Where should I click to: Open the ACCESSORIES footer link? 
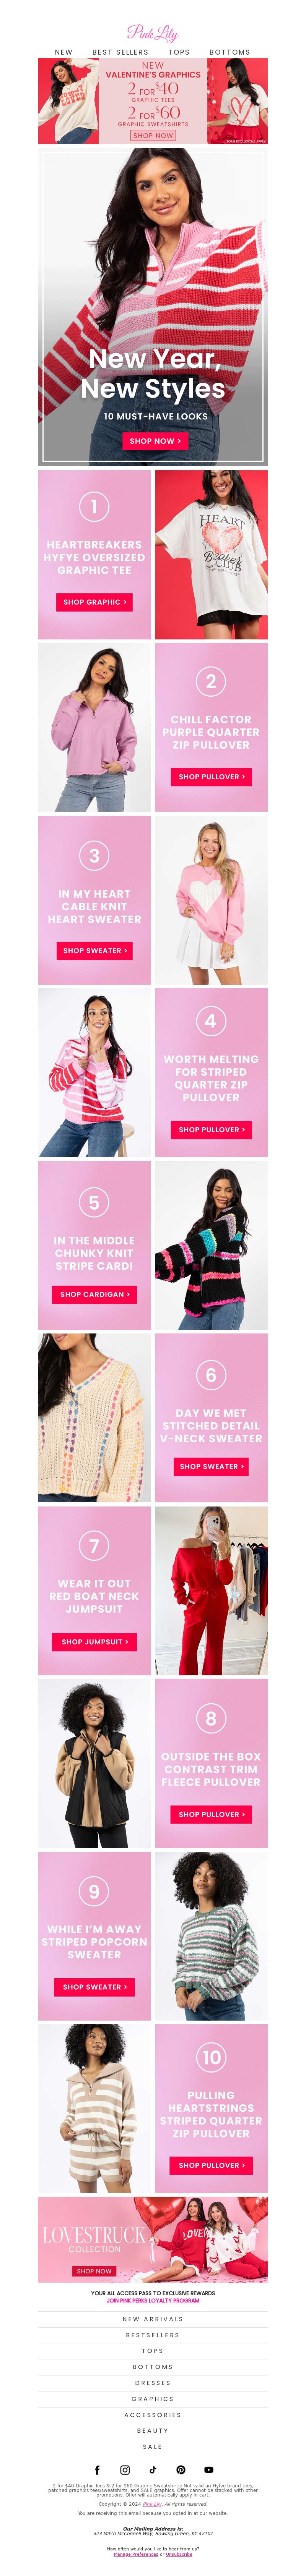tap(153, 2414)
